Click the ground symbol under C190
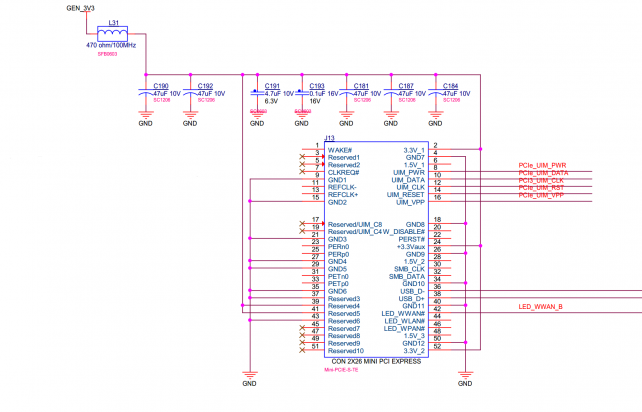Viewport: 642px width, 412px height. 145,114
